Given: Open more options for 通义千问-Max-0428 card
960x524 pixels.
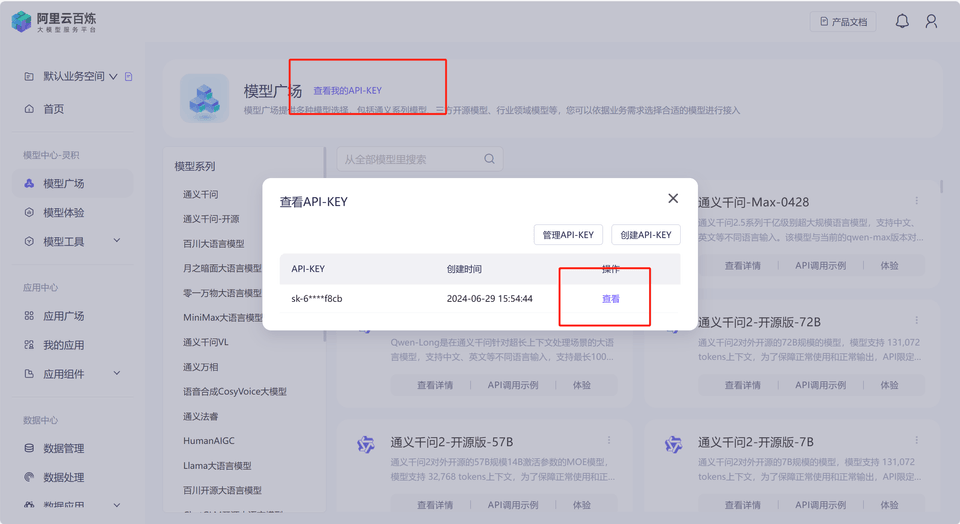Looking at the screenshot, I should click(x=917, y=201).
